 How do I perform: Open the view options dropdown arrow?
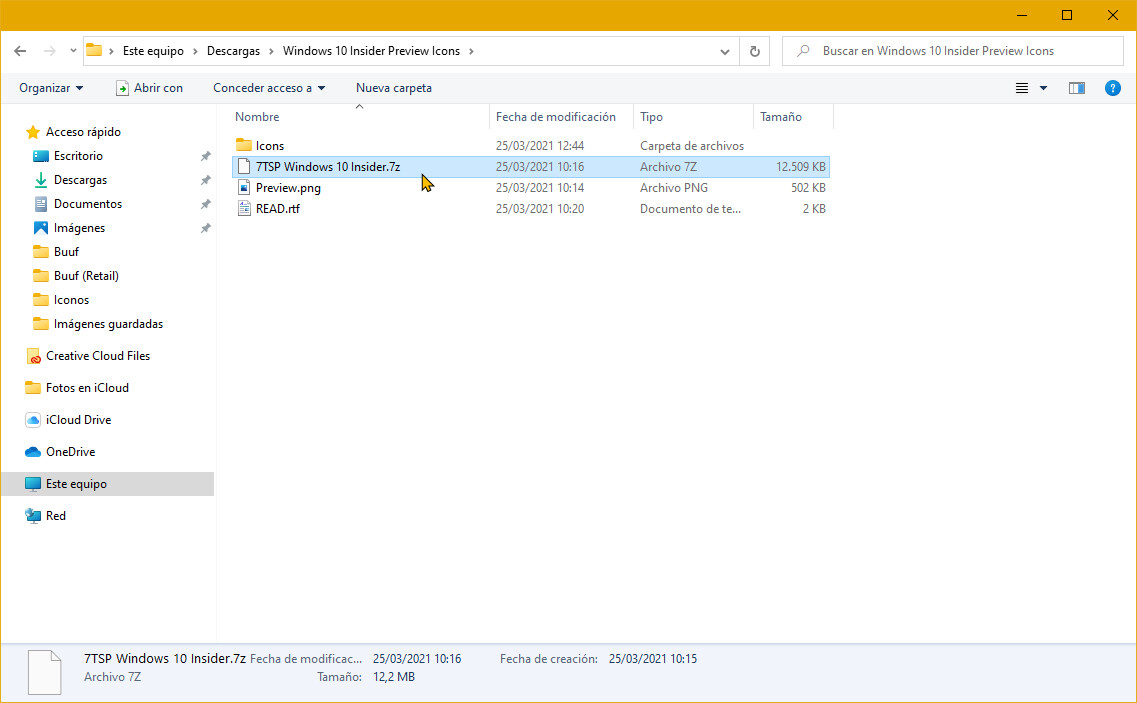click(1043, 88)
